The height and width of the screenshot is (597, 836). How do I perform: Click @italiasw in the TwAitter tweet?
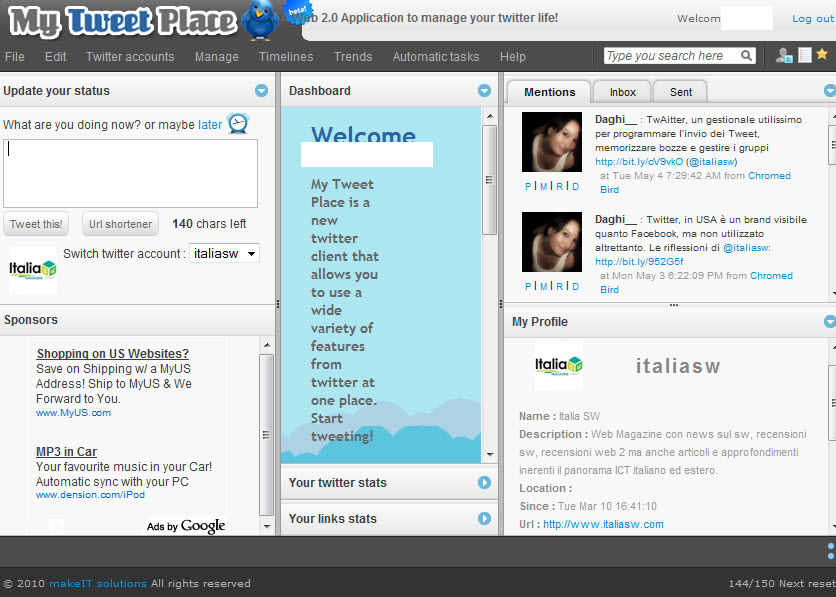(x=712, y=162)
